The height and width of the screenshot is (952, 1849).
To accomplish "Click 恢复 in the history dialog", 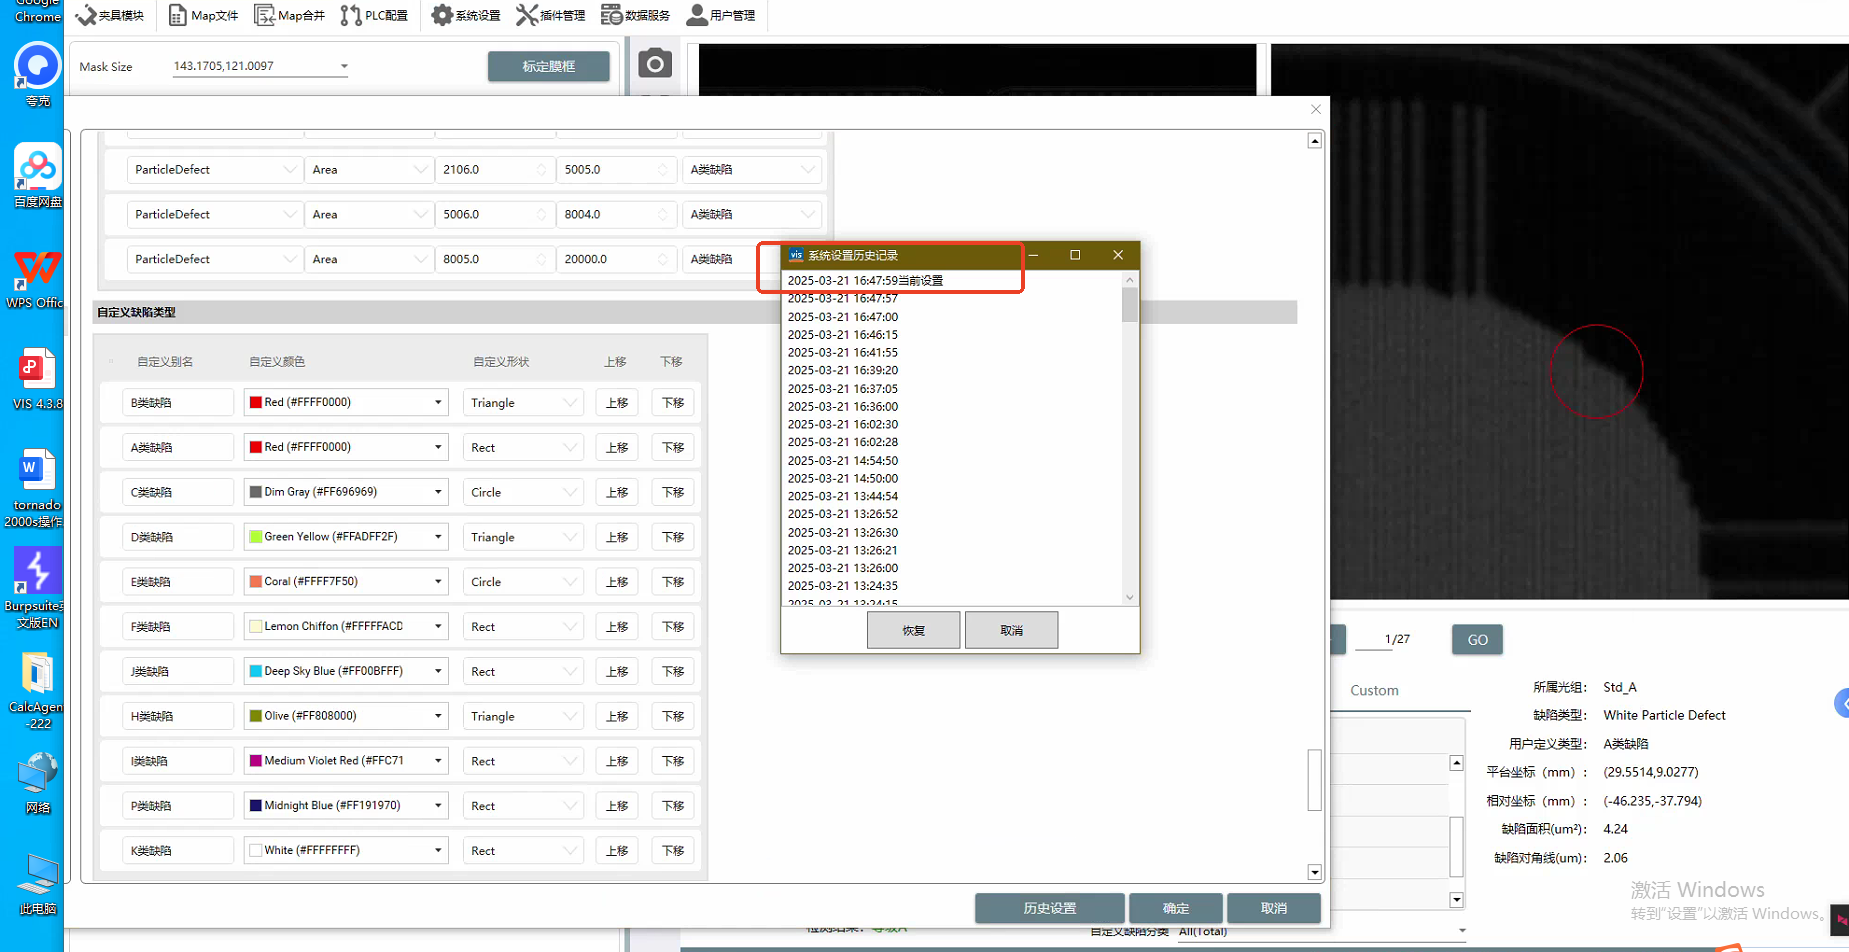I will (x=913, y=630).
